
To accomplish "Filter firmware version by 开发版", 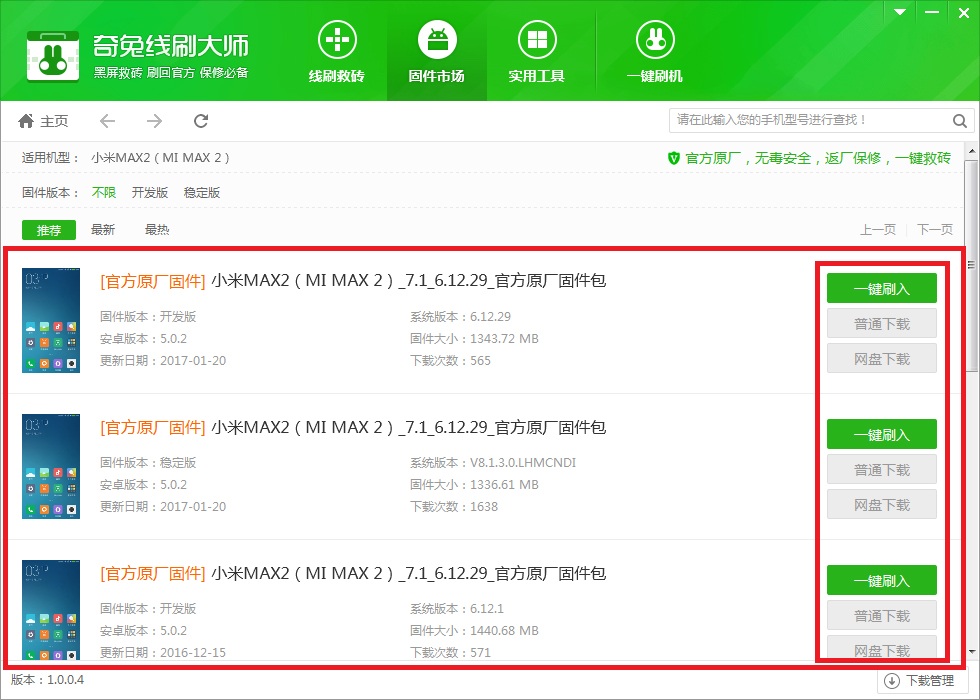I will point(150,192).
